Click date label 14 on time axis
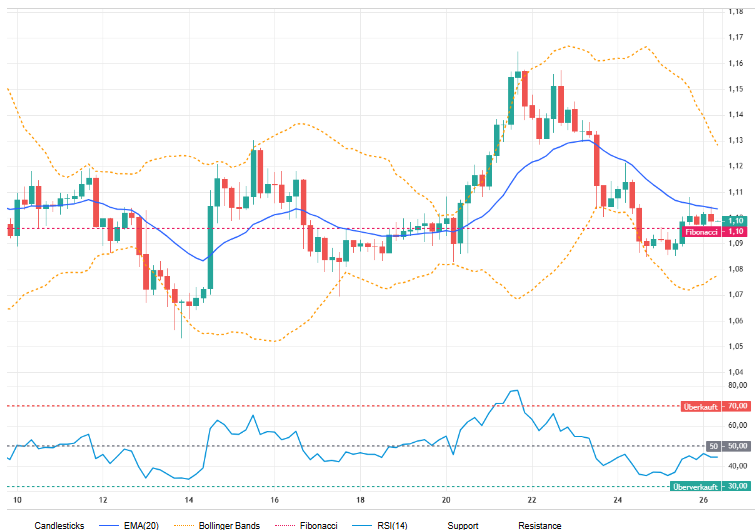 tap(189, 500)
